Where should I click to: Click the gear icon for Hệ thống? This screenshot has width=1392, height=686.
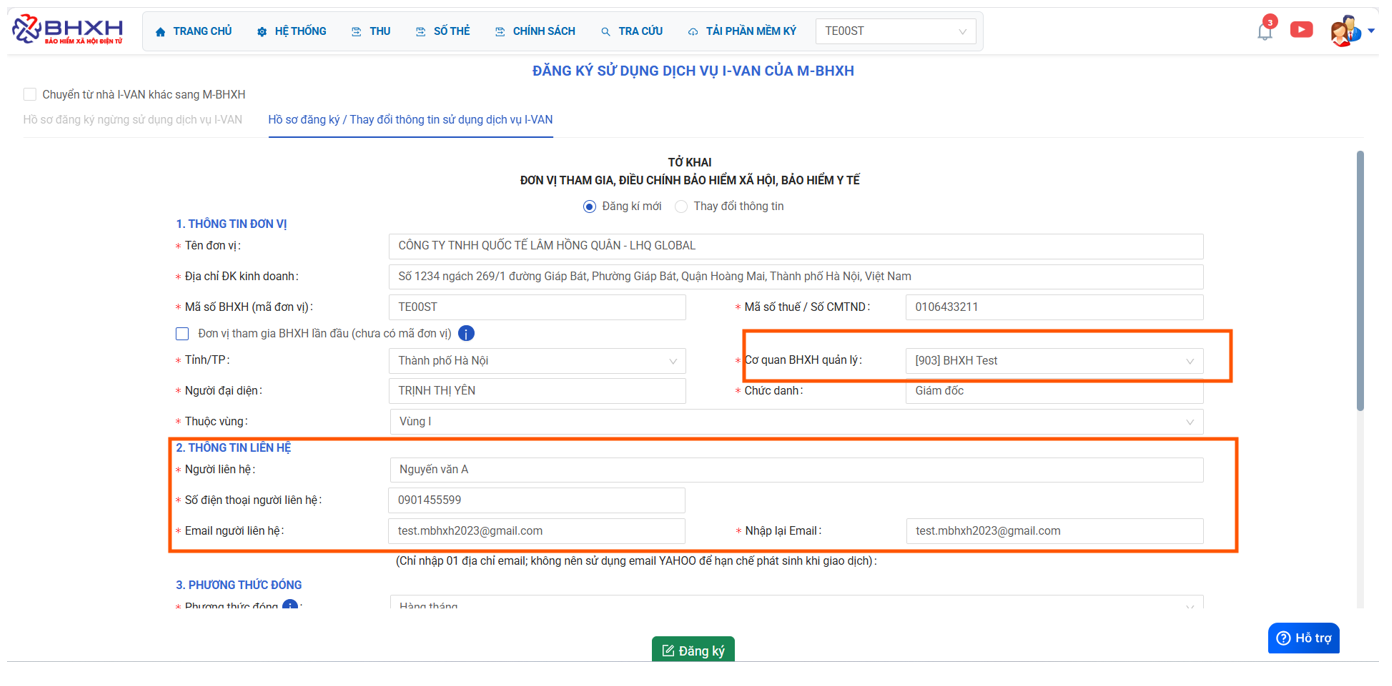pos(262,32)
